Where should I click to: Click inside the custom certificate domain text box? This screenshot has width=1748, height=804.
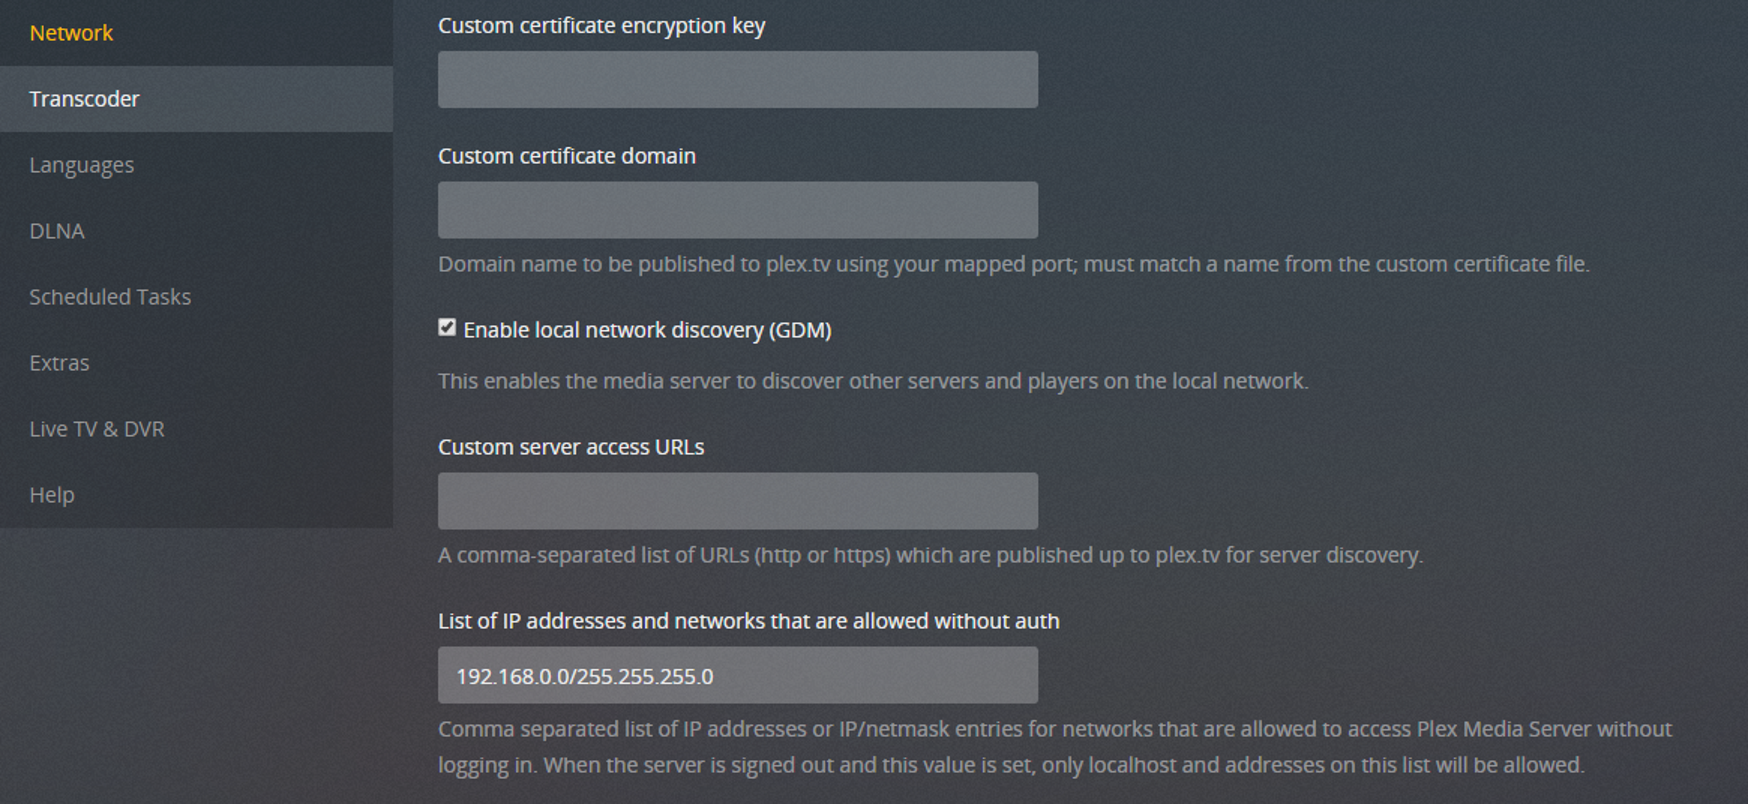(x=737, y=210)
